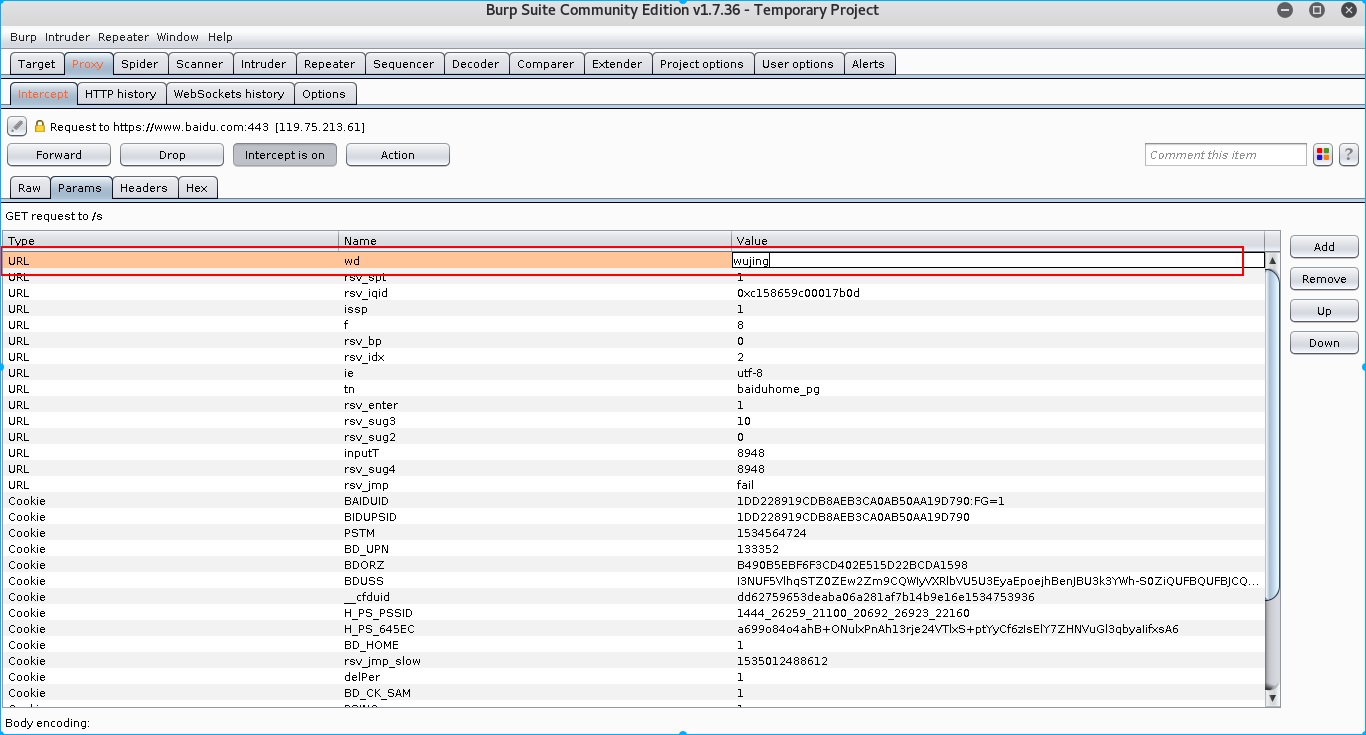1366x735 pixels.
Task: Select the inputT parameter row
Action: [634, 453]
